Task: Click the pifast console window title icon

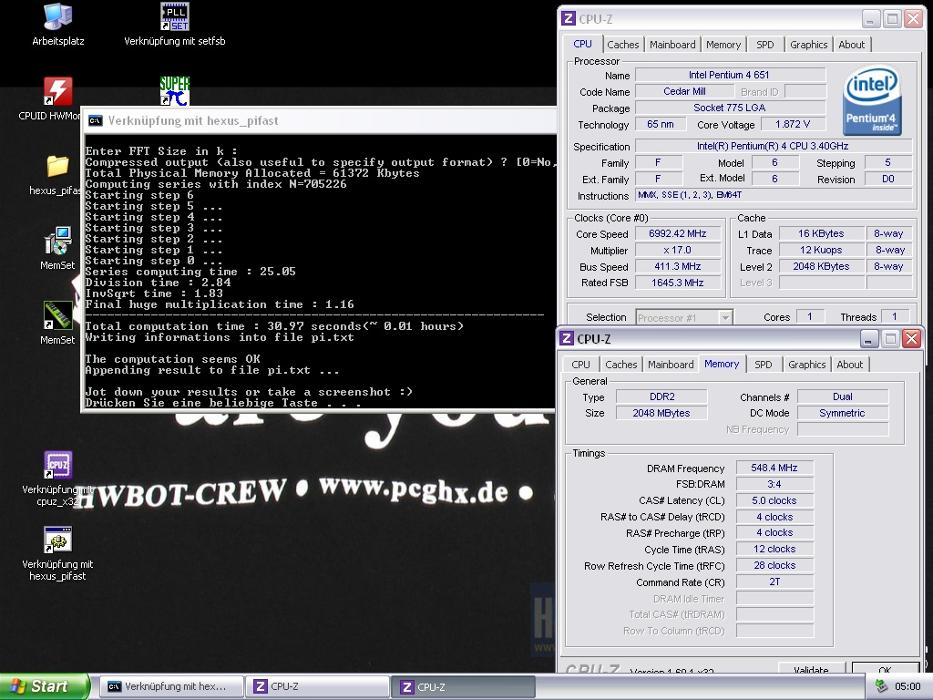Action: click(95, 121)
